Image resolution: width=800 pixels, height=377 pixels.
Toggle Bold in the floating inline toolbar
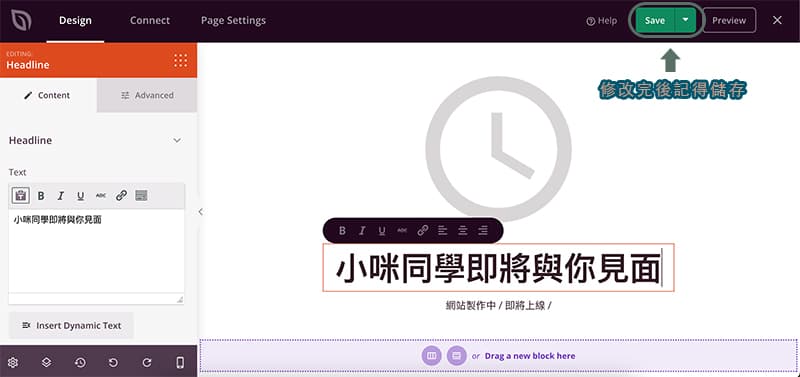point(342,231)
